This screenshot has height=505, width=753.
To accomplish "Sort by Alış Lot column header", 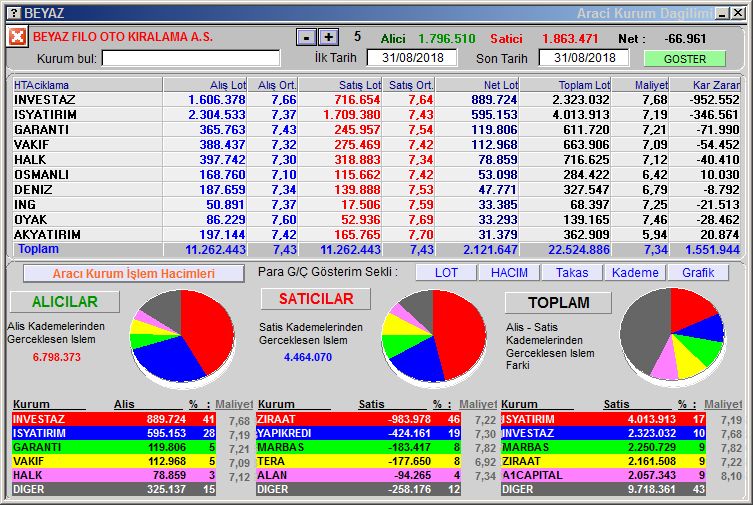I will 205,85.
